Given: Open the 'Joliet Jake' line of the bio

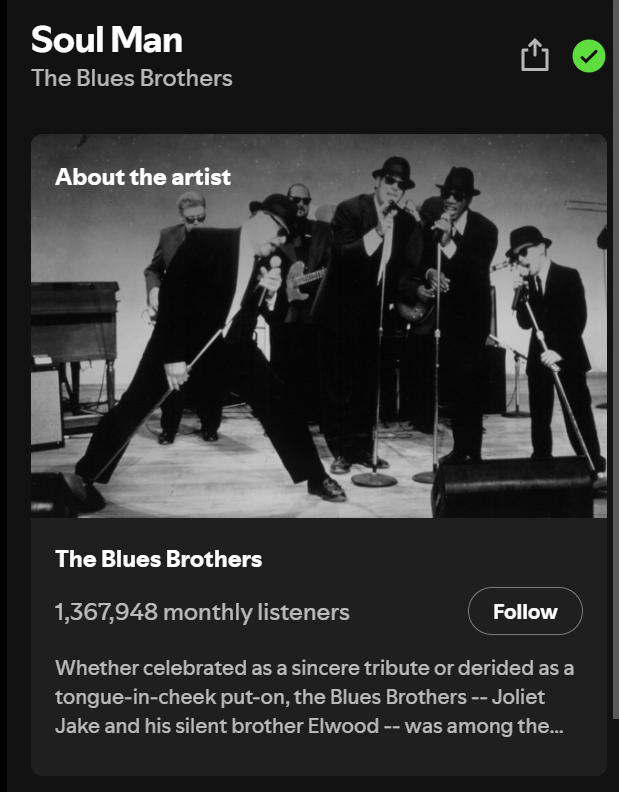Looking at the screenshot, I should (x=300, y=697).
